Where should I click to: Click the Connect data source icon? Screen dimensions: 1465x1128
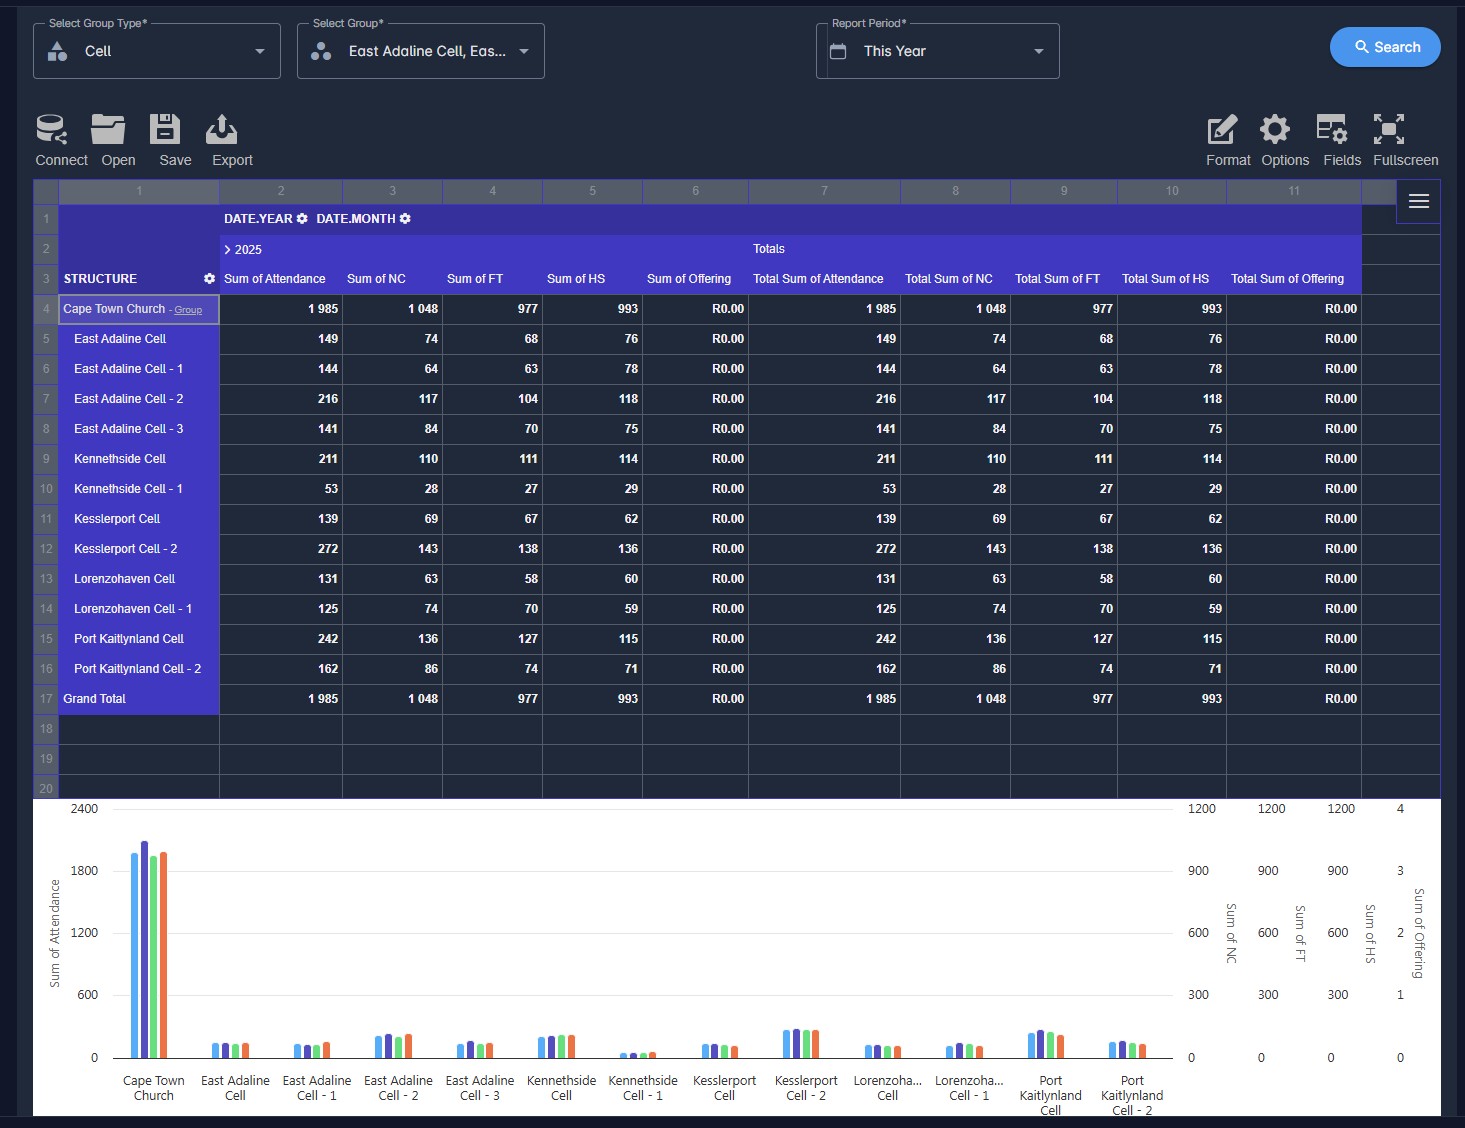coord(53,130)
